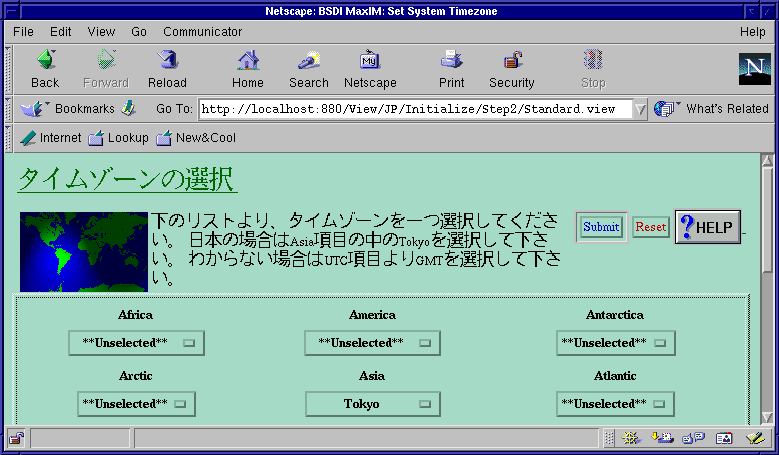Screen dimensions: 779x455
Task: Click the Africa region label
Action: pyautogui.click(x=136, y=315)
